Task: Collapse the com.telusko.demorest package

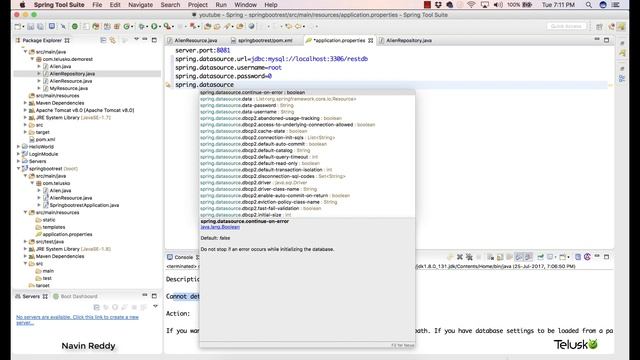Action: [32, 59]
